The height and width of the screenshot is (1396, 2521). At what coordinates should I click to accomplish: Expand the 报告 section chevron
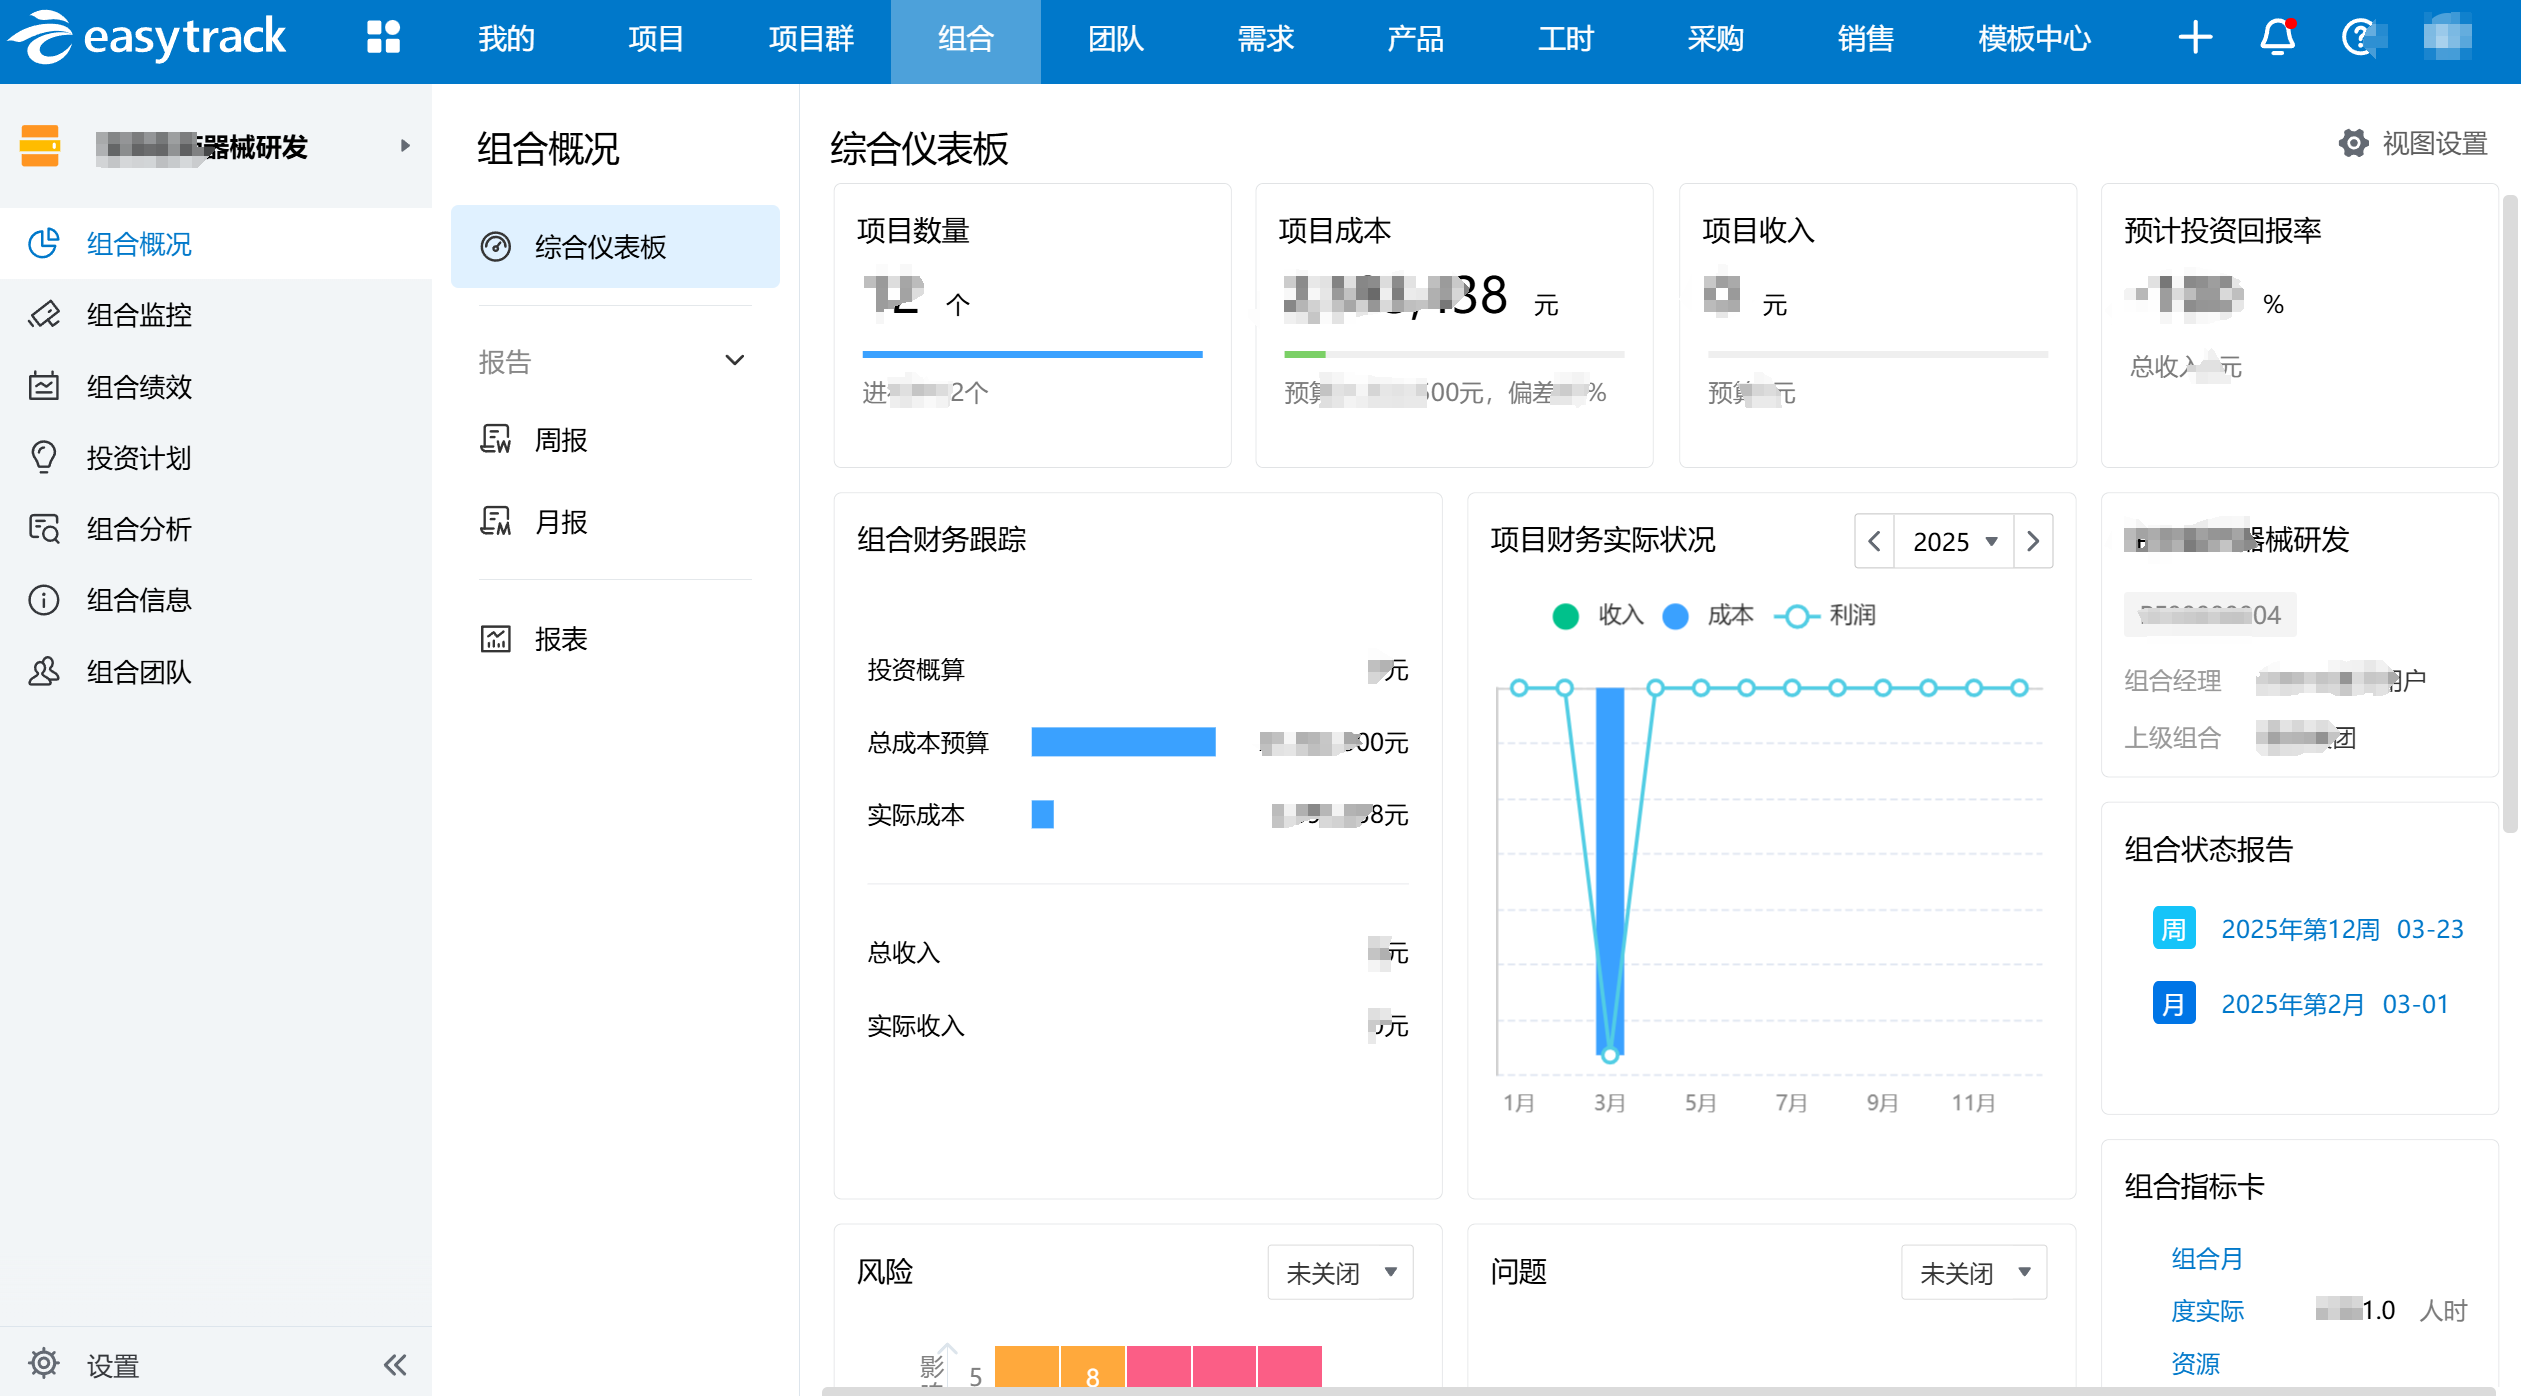tap(734, 361)
